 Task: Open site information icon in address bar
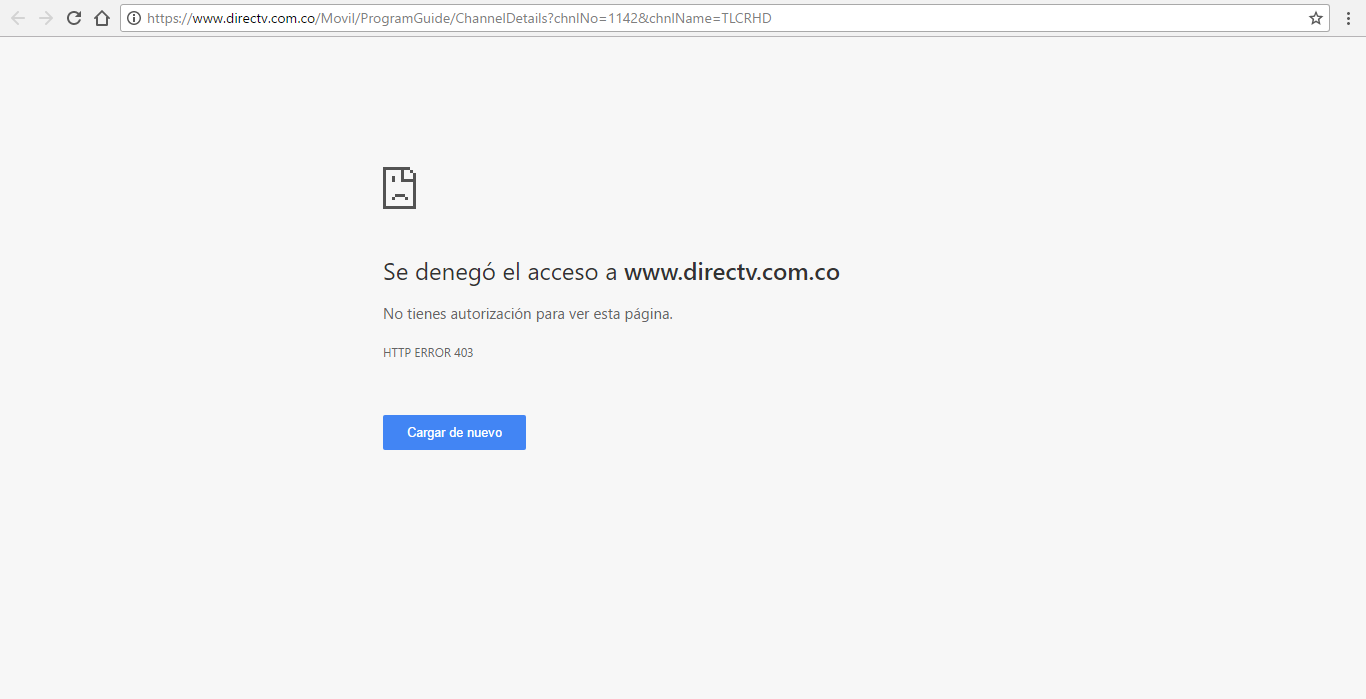pos(134,18)
